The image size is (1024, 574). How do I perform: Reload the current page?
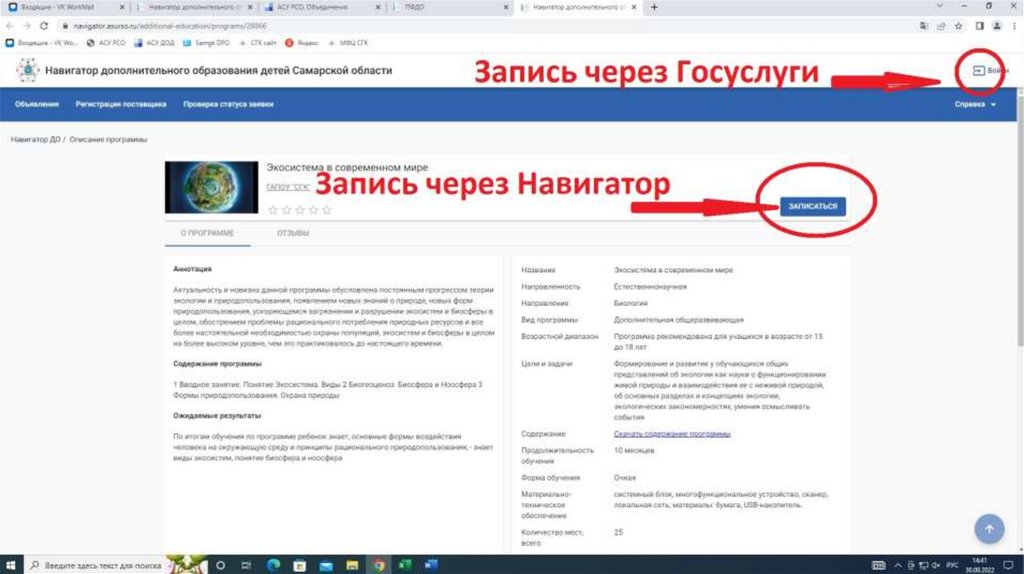[x=44, y=26]
